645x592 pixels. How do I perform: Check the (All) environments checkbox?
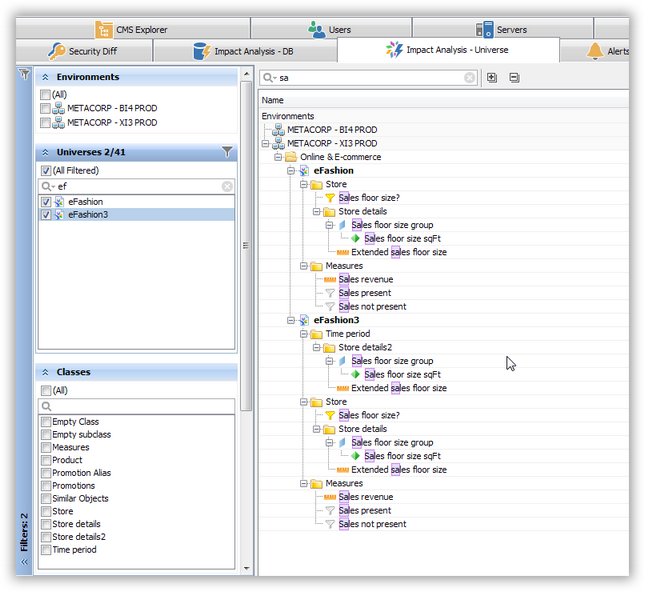click(x=45, y=95)
